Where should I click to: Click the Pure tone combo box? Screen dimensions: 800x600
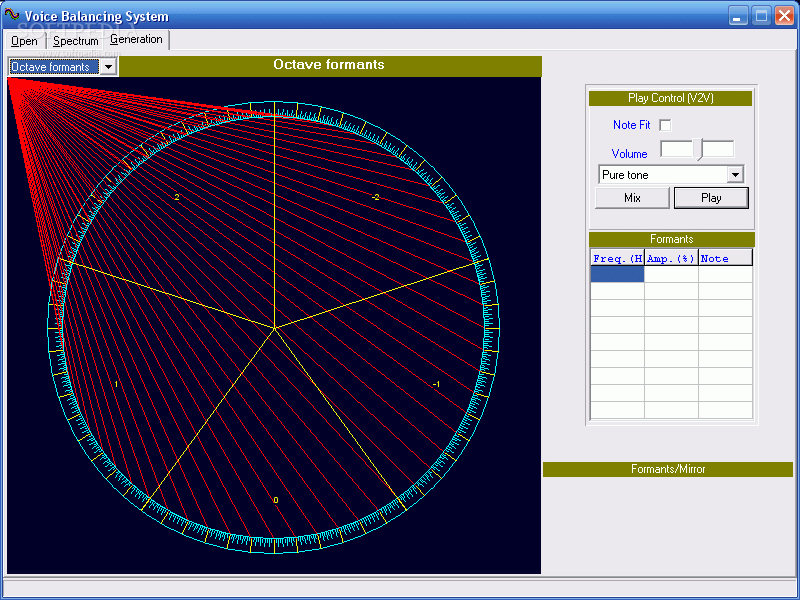click(671, 175)
